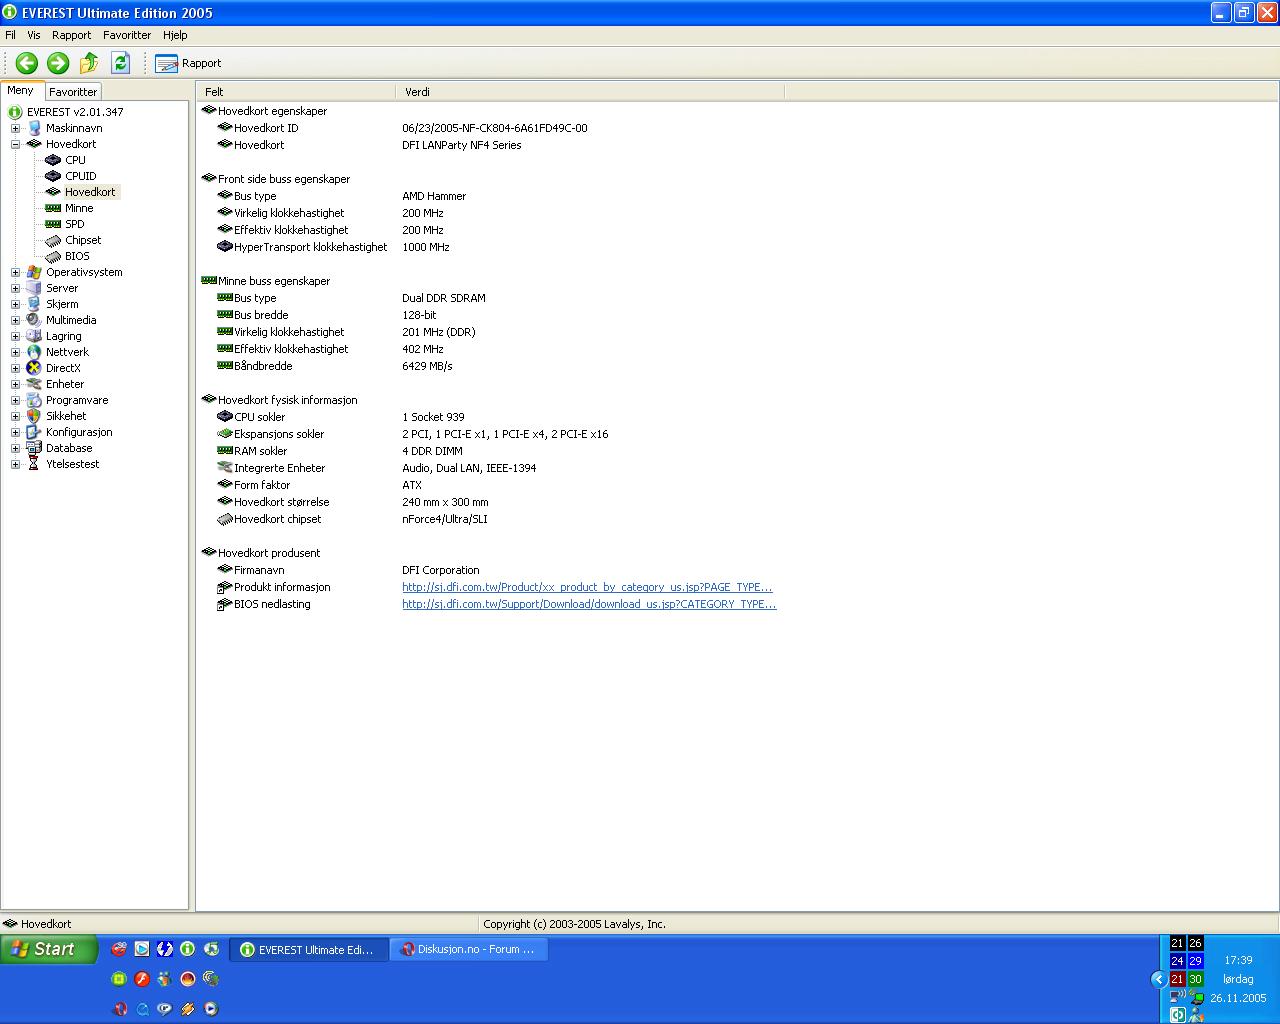Expand the Operativsystem tree node
The height and width of the screenshot is (1024, 1280).
point(15,272)
